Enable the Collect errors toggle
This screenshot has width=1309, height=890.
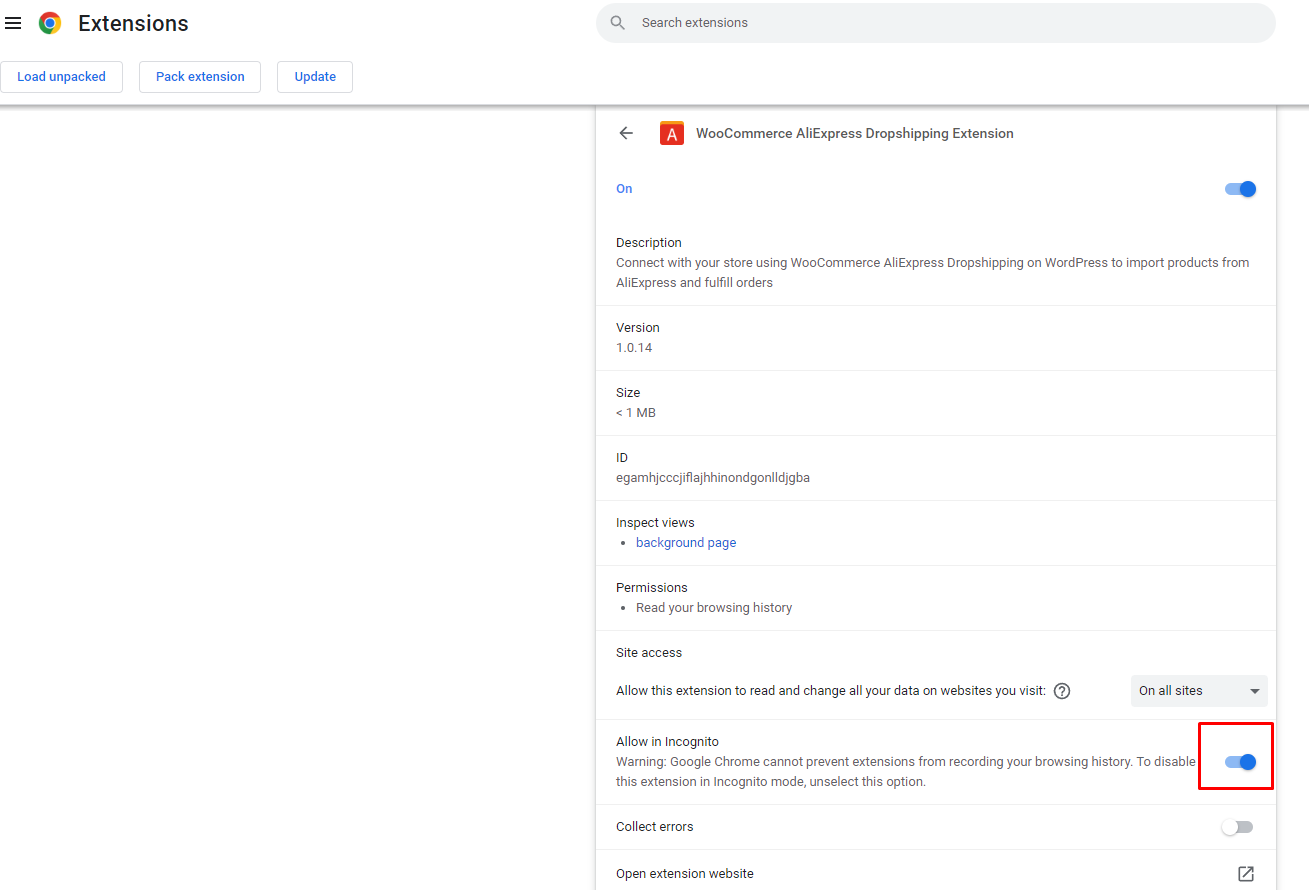pyautogui.click(x=1237, y=827)
